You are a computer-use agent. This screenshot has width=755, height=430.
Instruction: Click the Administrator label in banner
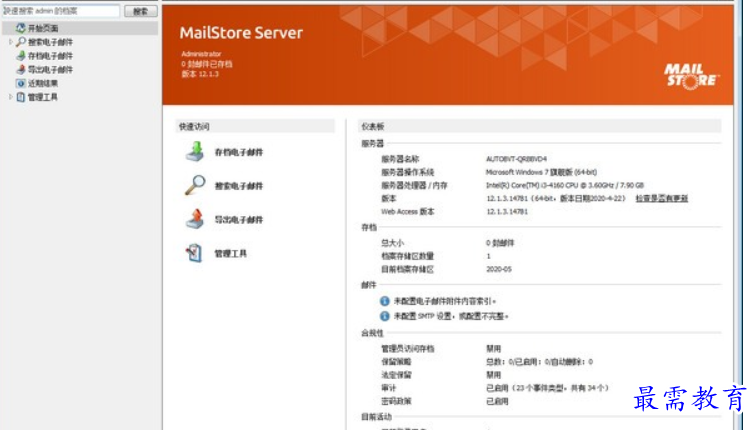click(x=201, y=54)
